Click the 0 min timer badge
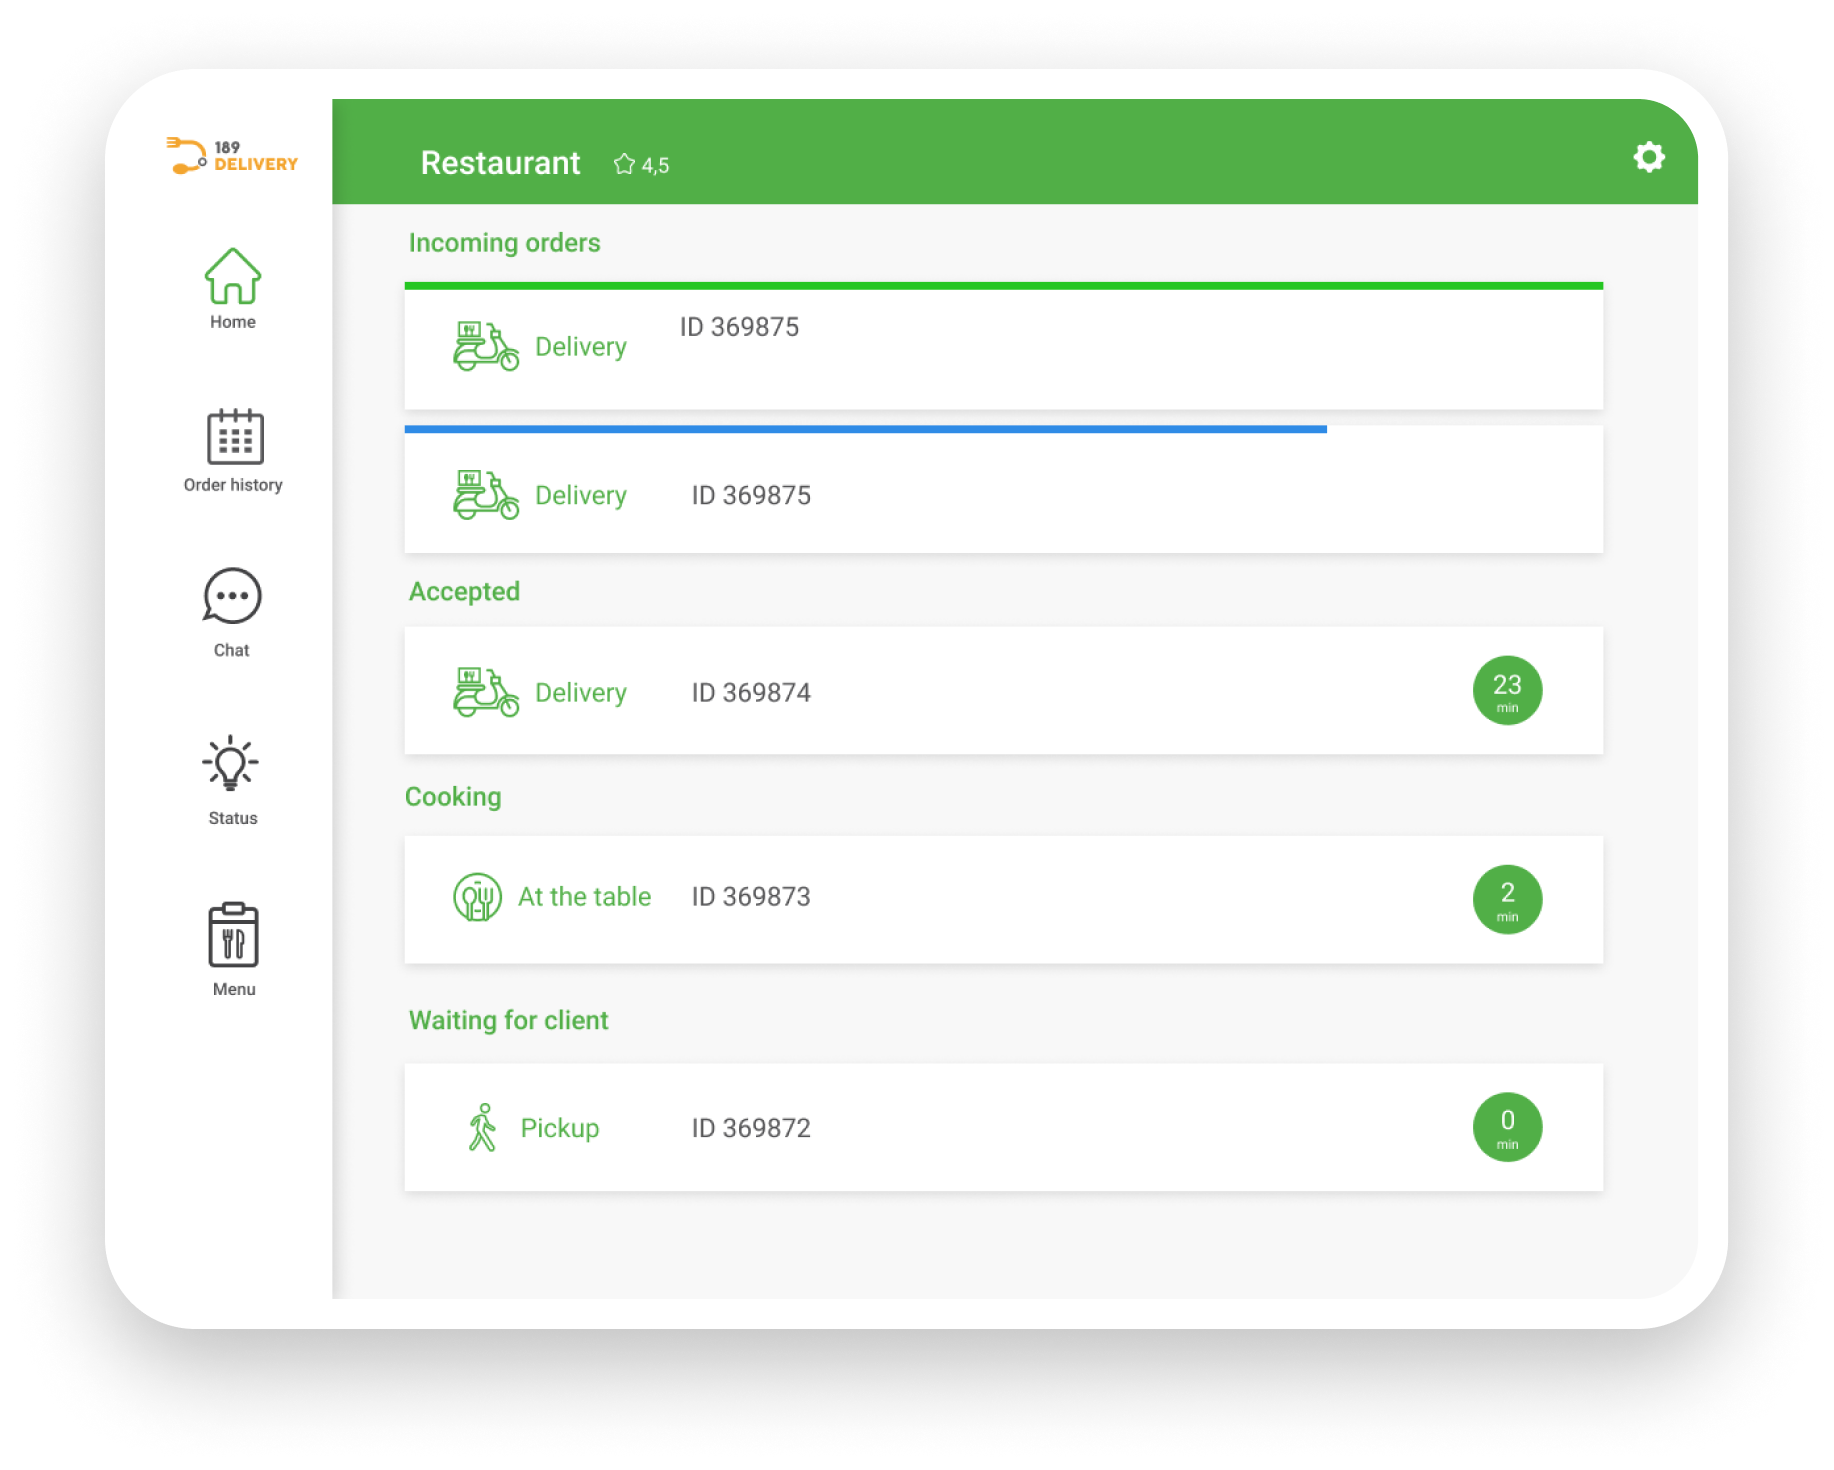This screenshot has height=1470, width=1834. (x=1507, y=1127)
